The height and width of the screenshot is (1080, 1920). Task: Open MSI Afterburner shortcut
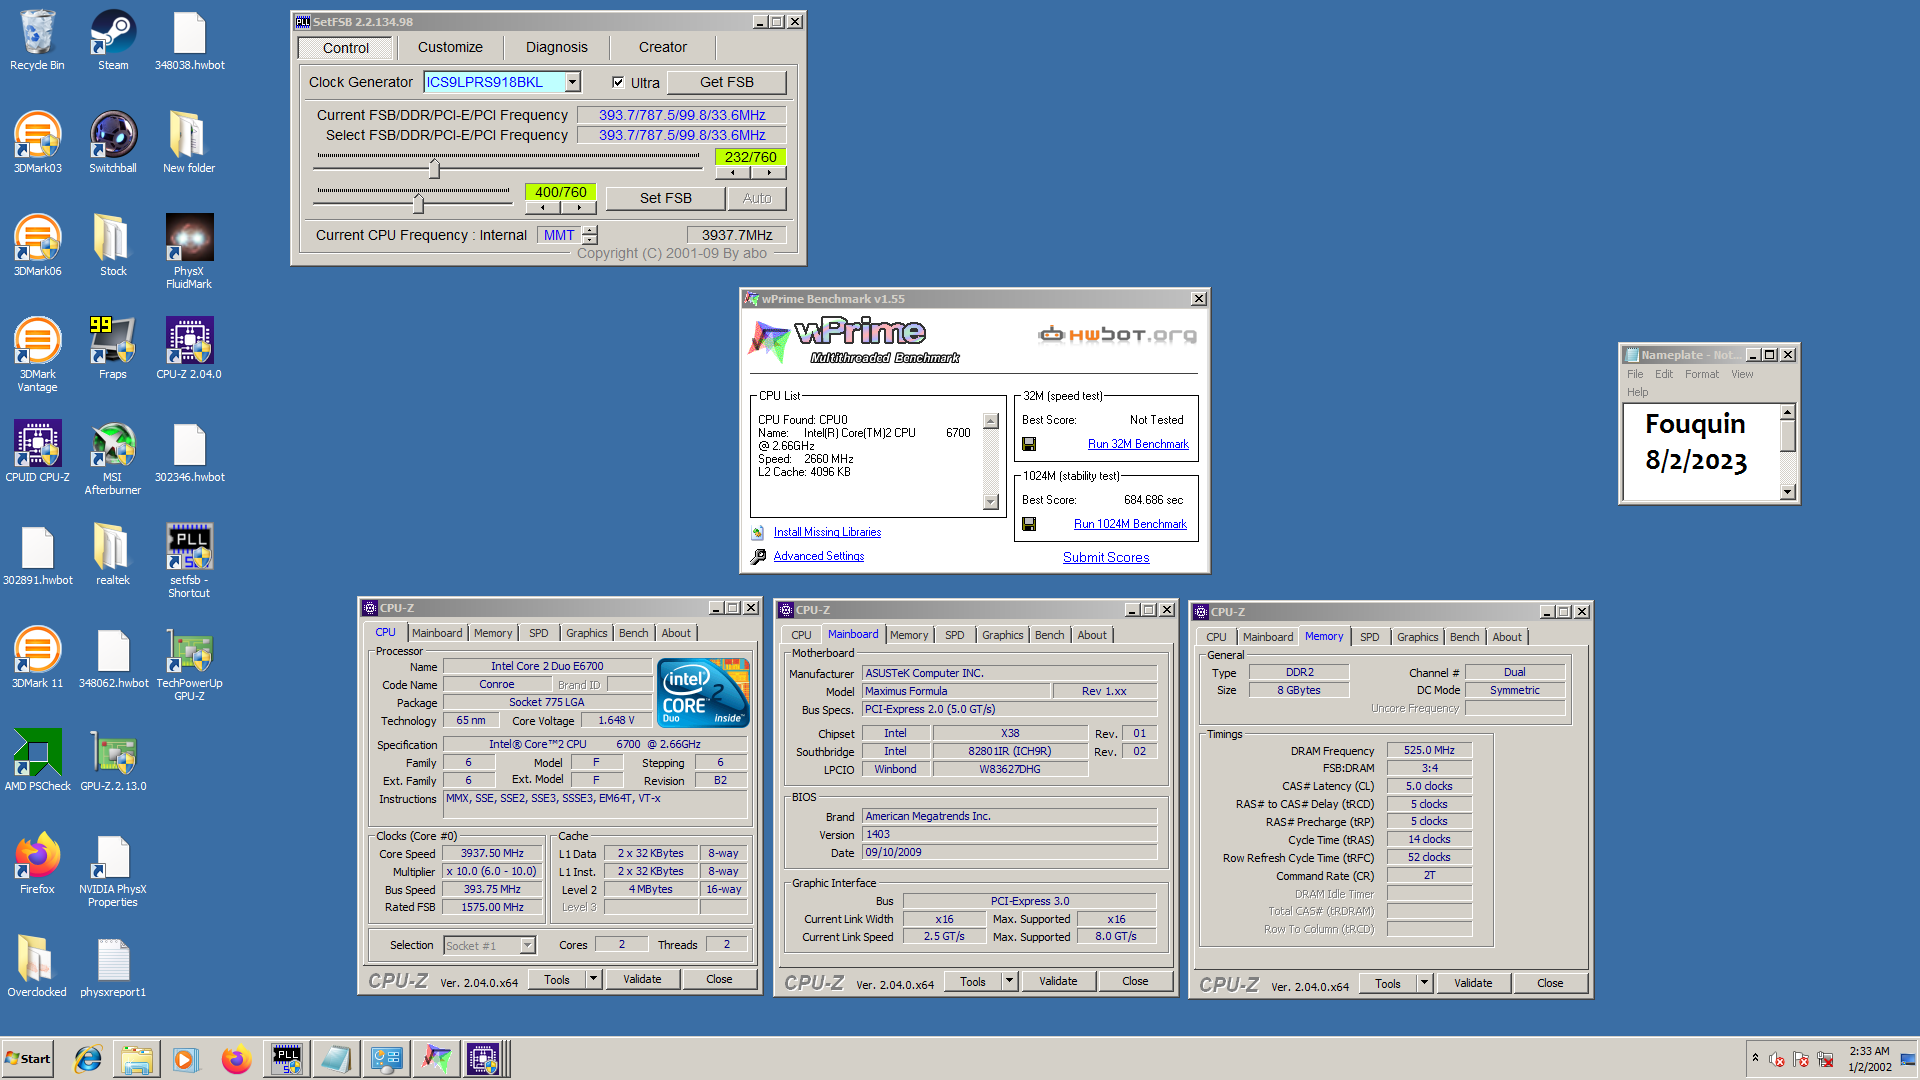[x=113, y=458]
